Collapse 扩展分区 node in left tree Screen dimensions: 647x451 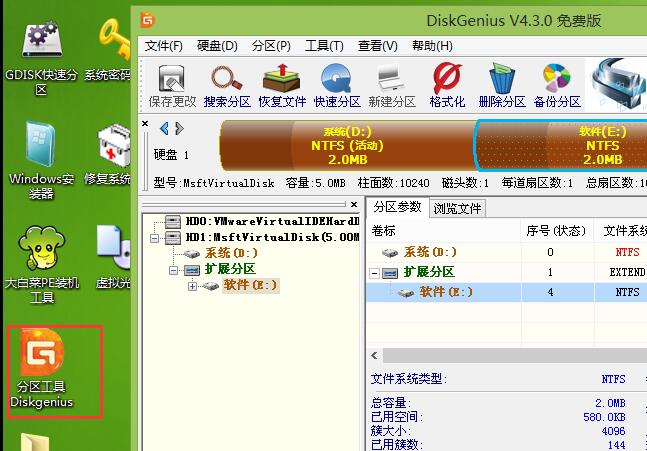[174, 270]
